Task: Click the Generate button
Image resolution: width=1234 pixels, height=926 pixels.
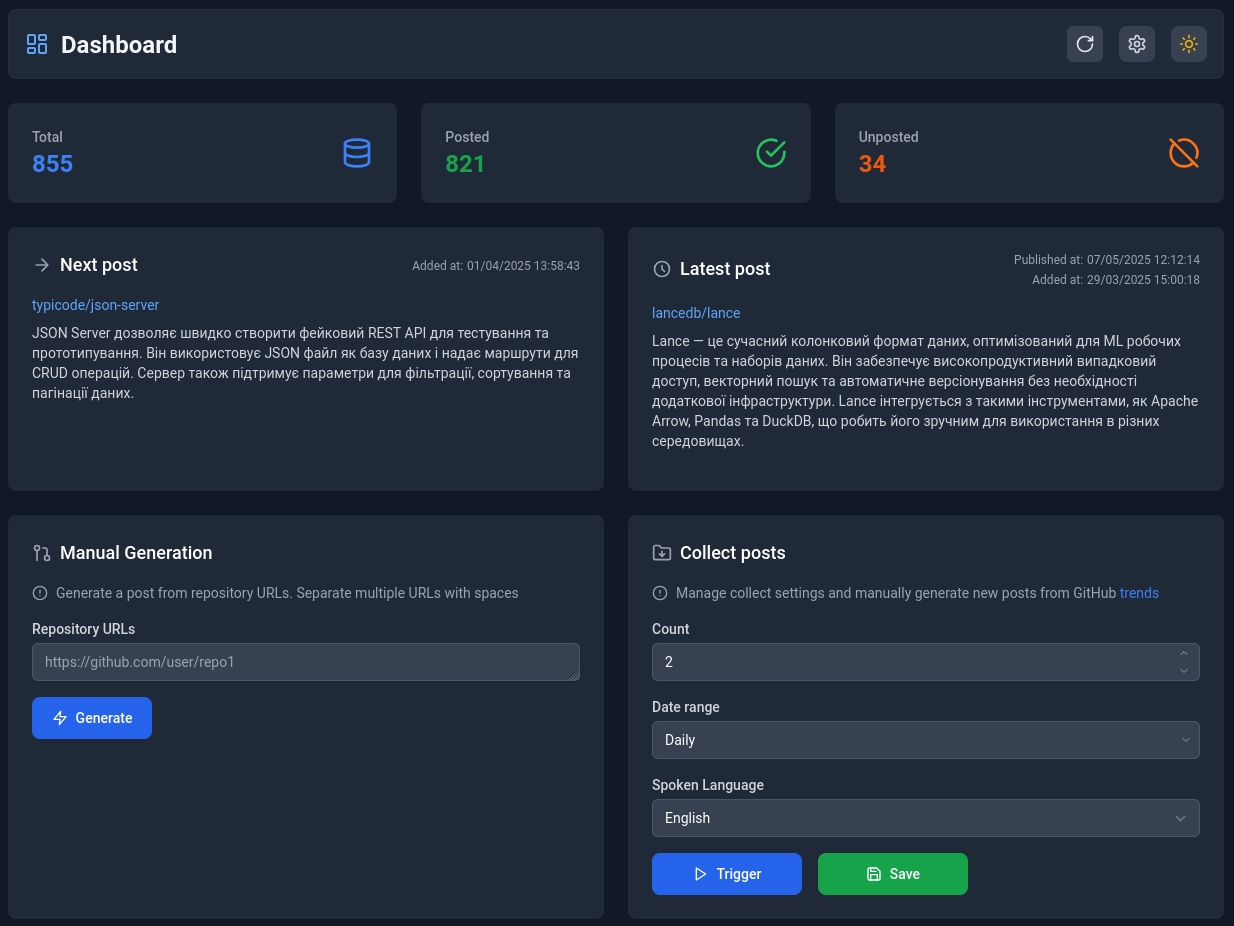Action: point(92,718)
